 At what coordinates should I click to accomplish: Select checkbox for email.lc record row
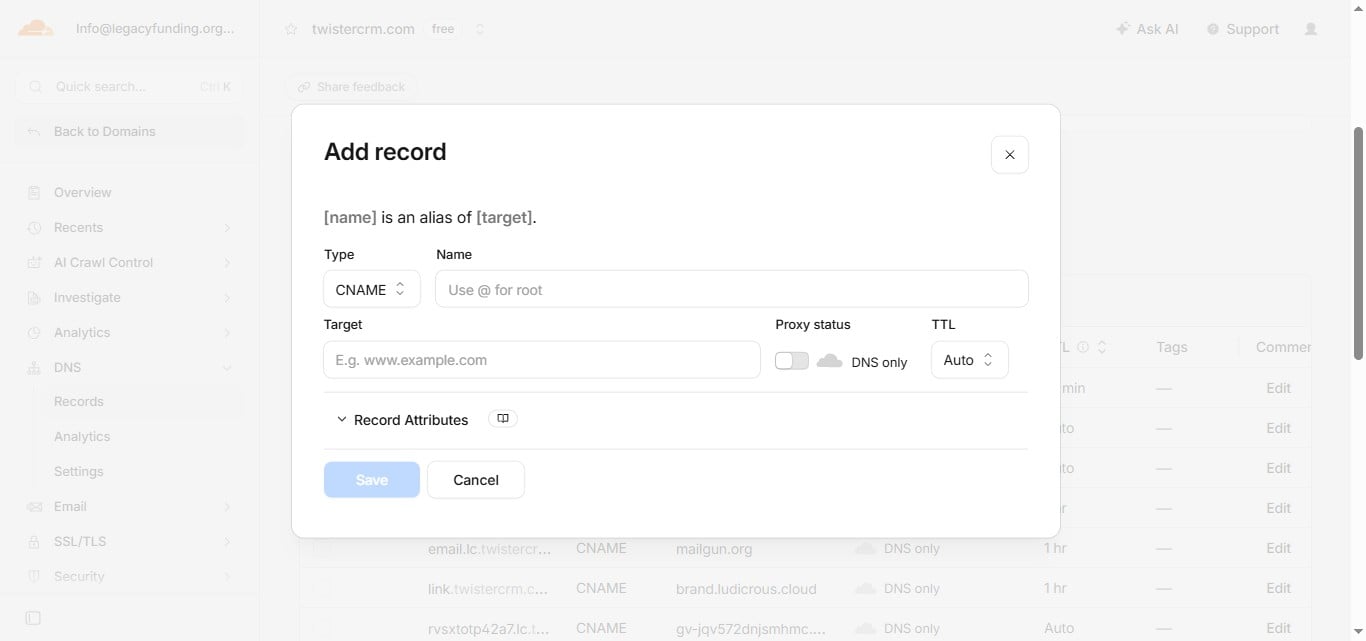tap(321, 548)
